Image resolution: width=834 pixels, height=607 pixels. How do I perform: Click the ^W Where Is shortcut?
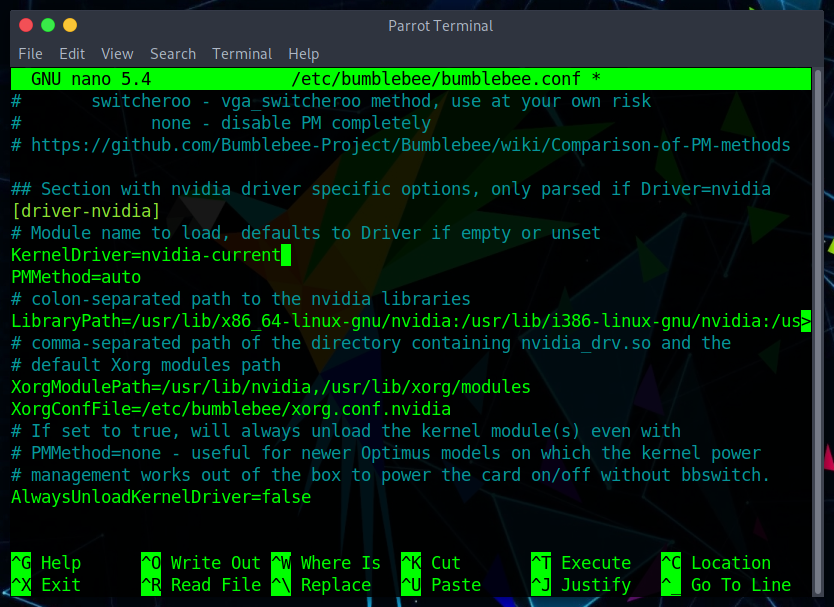coord(325,563)
